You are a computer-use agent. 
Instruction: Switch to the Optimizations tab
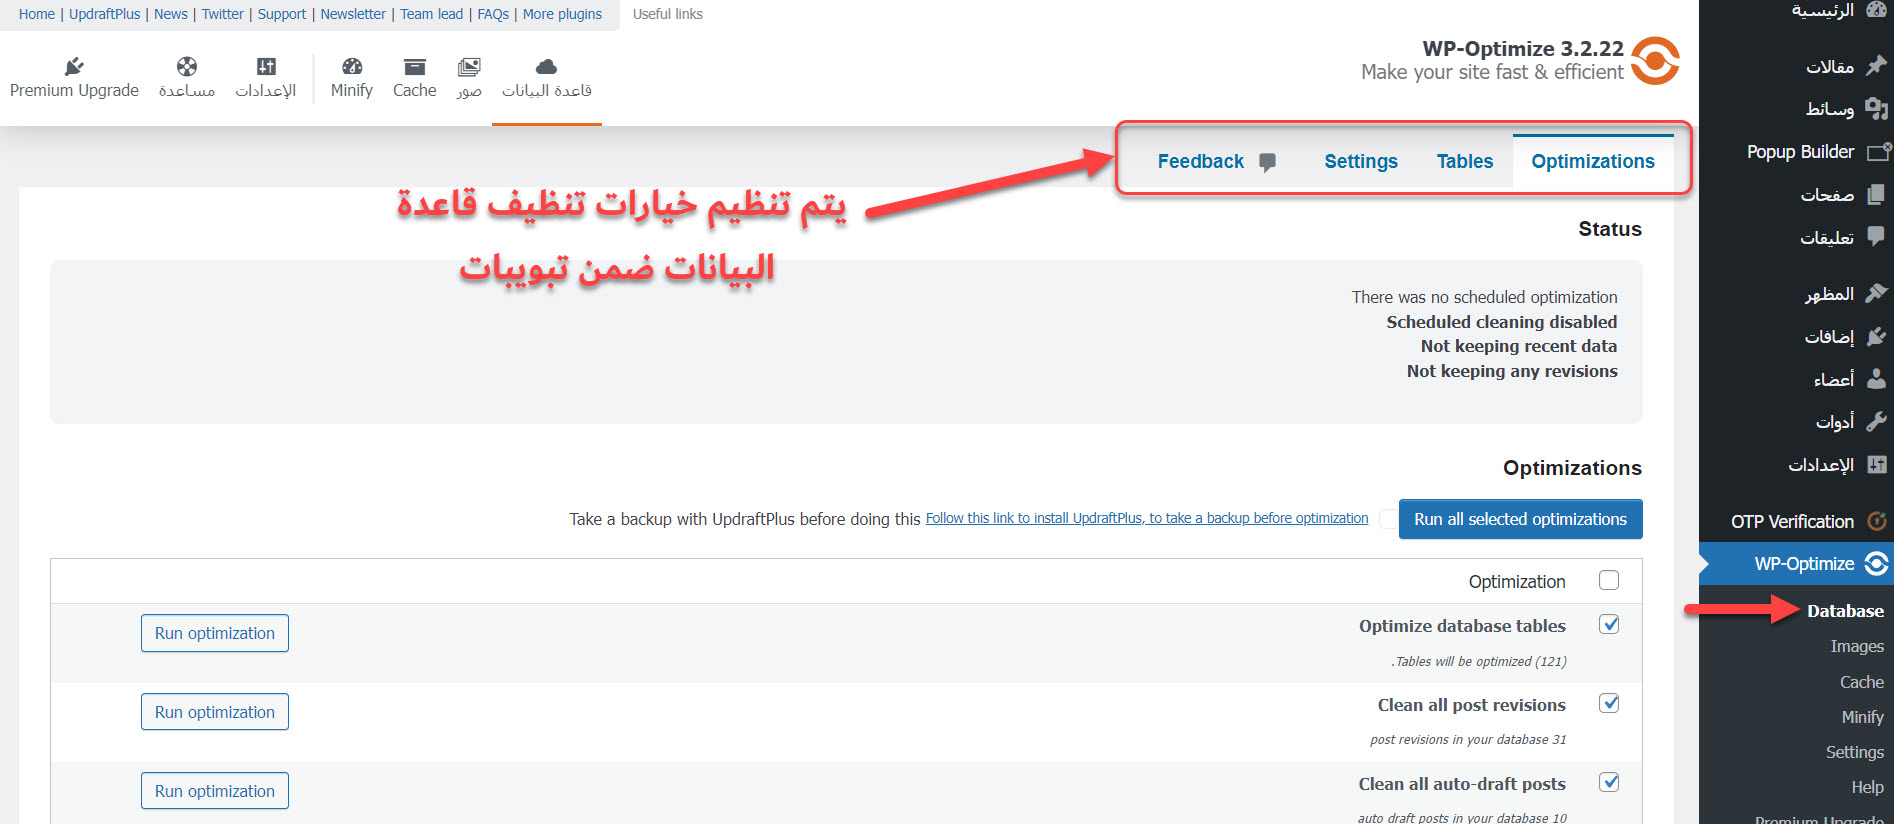1593,161
